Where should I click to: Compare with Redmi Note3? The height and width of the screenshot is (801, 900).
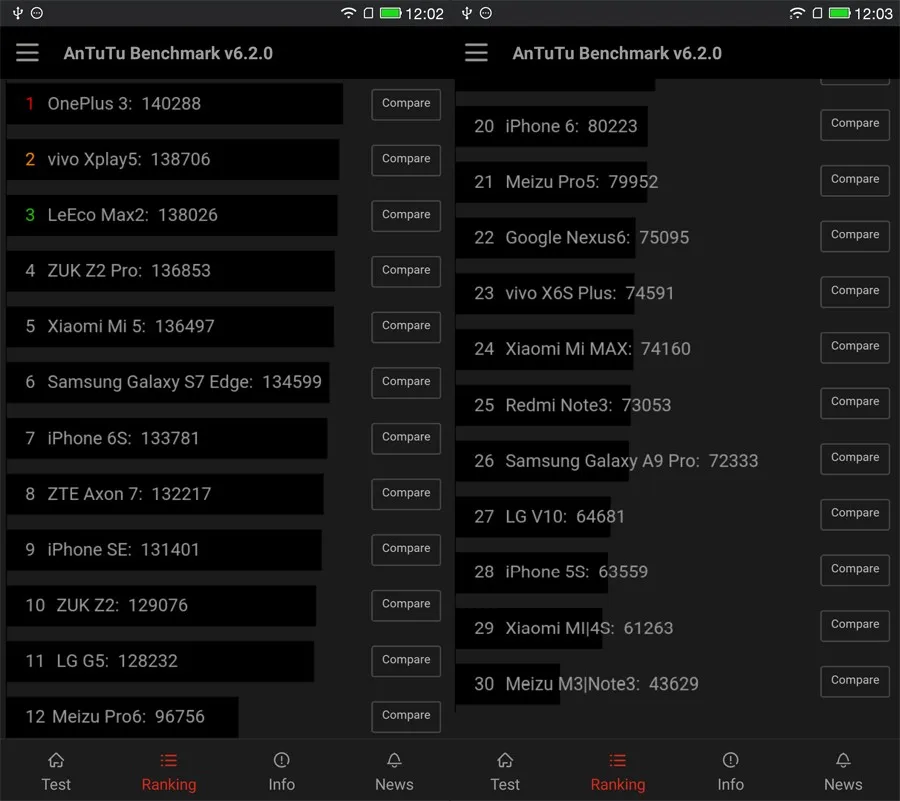[x=855, y=402]
